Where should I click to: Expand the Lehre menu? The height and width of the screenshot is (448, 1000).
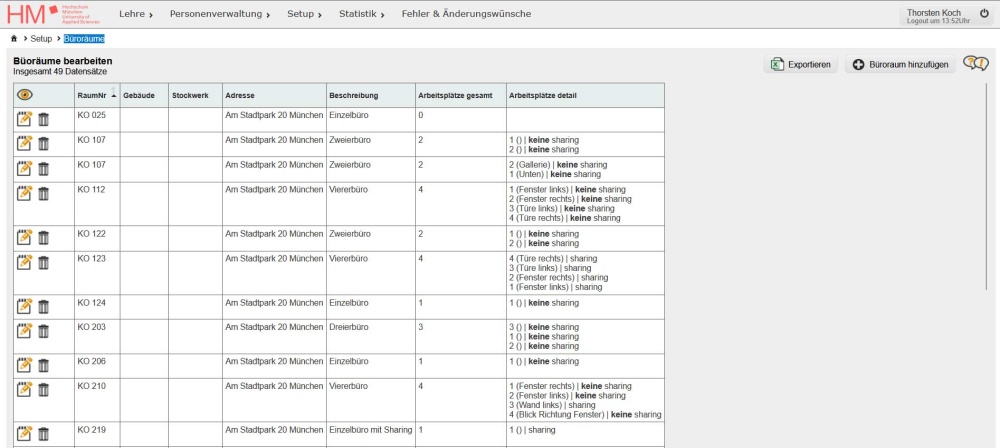click(x=136, y=14)
